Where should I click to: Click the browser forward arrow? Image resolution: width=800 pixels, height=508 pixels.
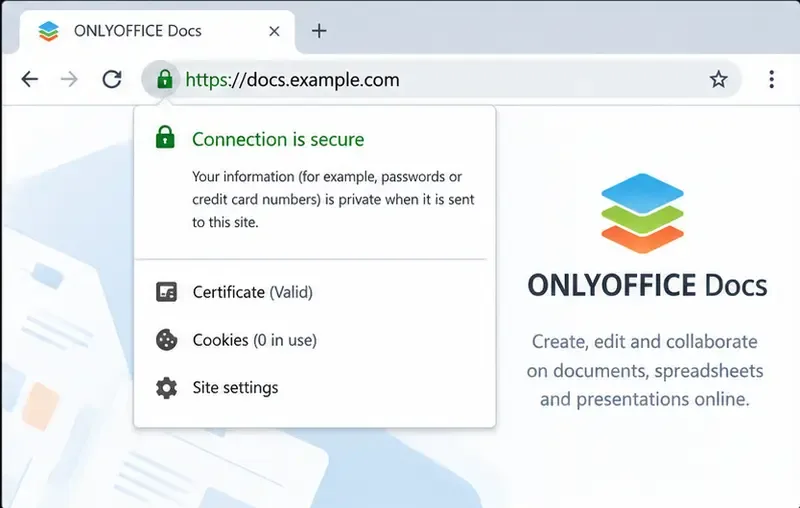pyautogui.click(x=69, y=79)
